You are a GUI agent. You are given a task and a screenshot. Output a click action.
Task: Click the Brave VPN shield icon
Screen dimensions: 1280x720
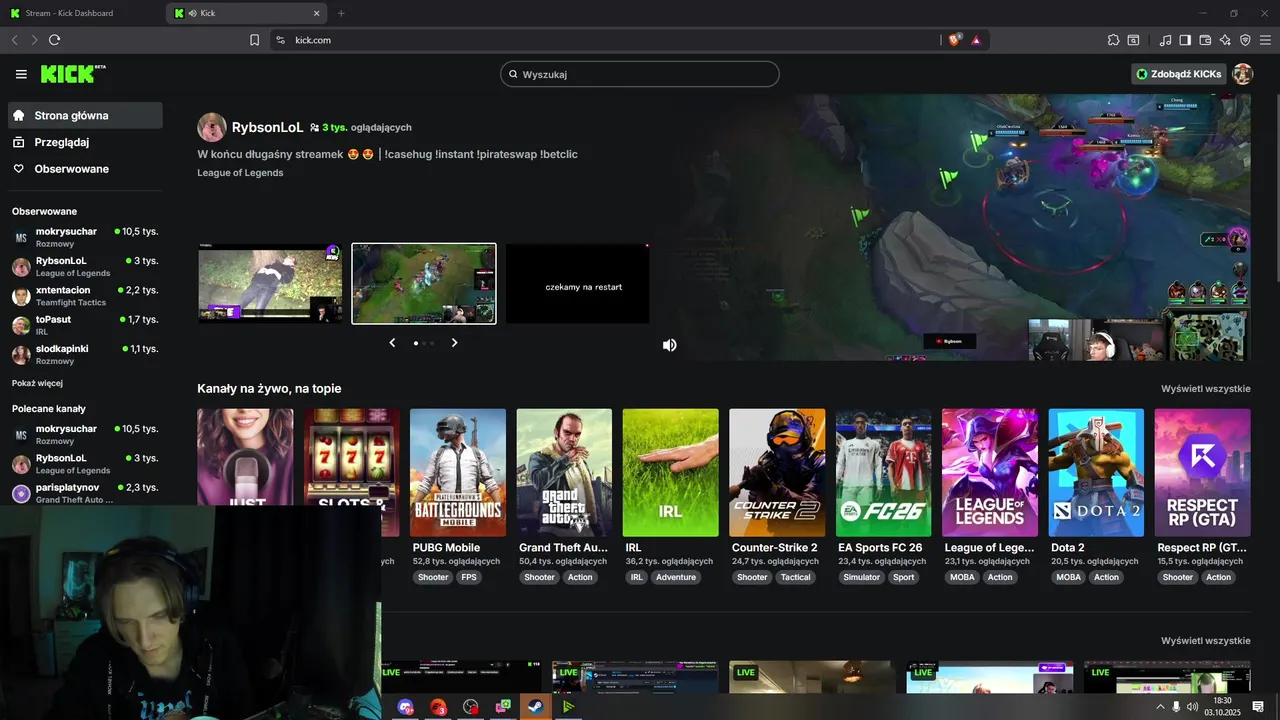point(1245,40)
